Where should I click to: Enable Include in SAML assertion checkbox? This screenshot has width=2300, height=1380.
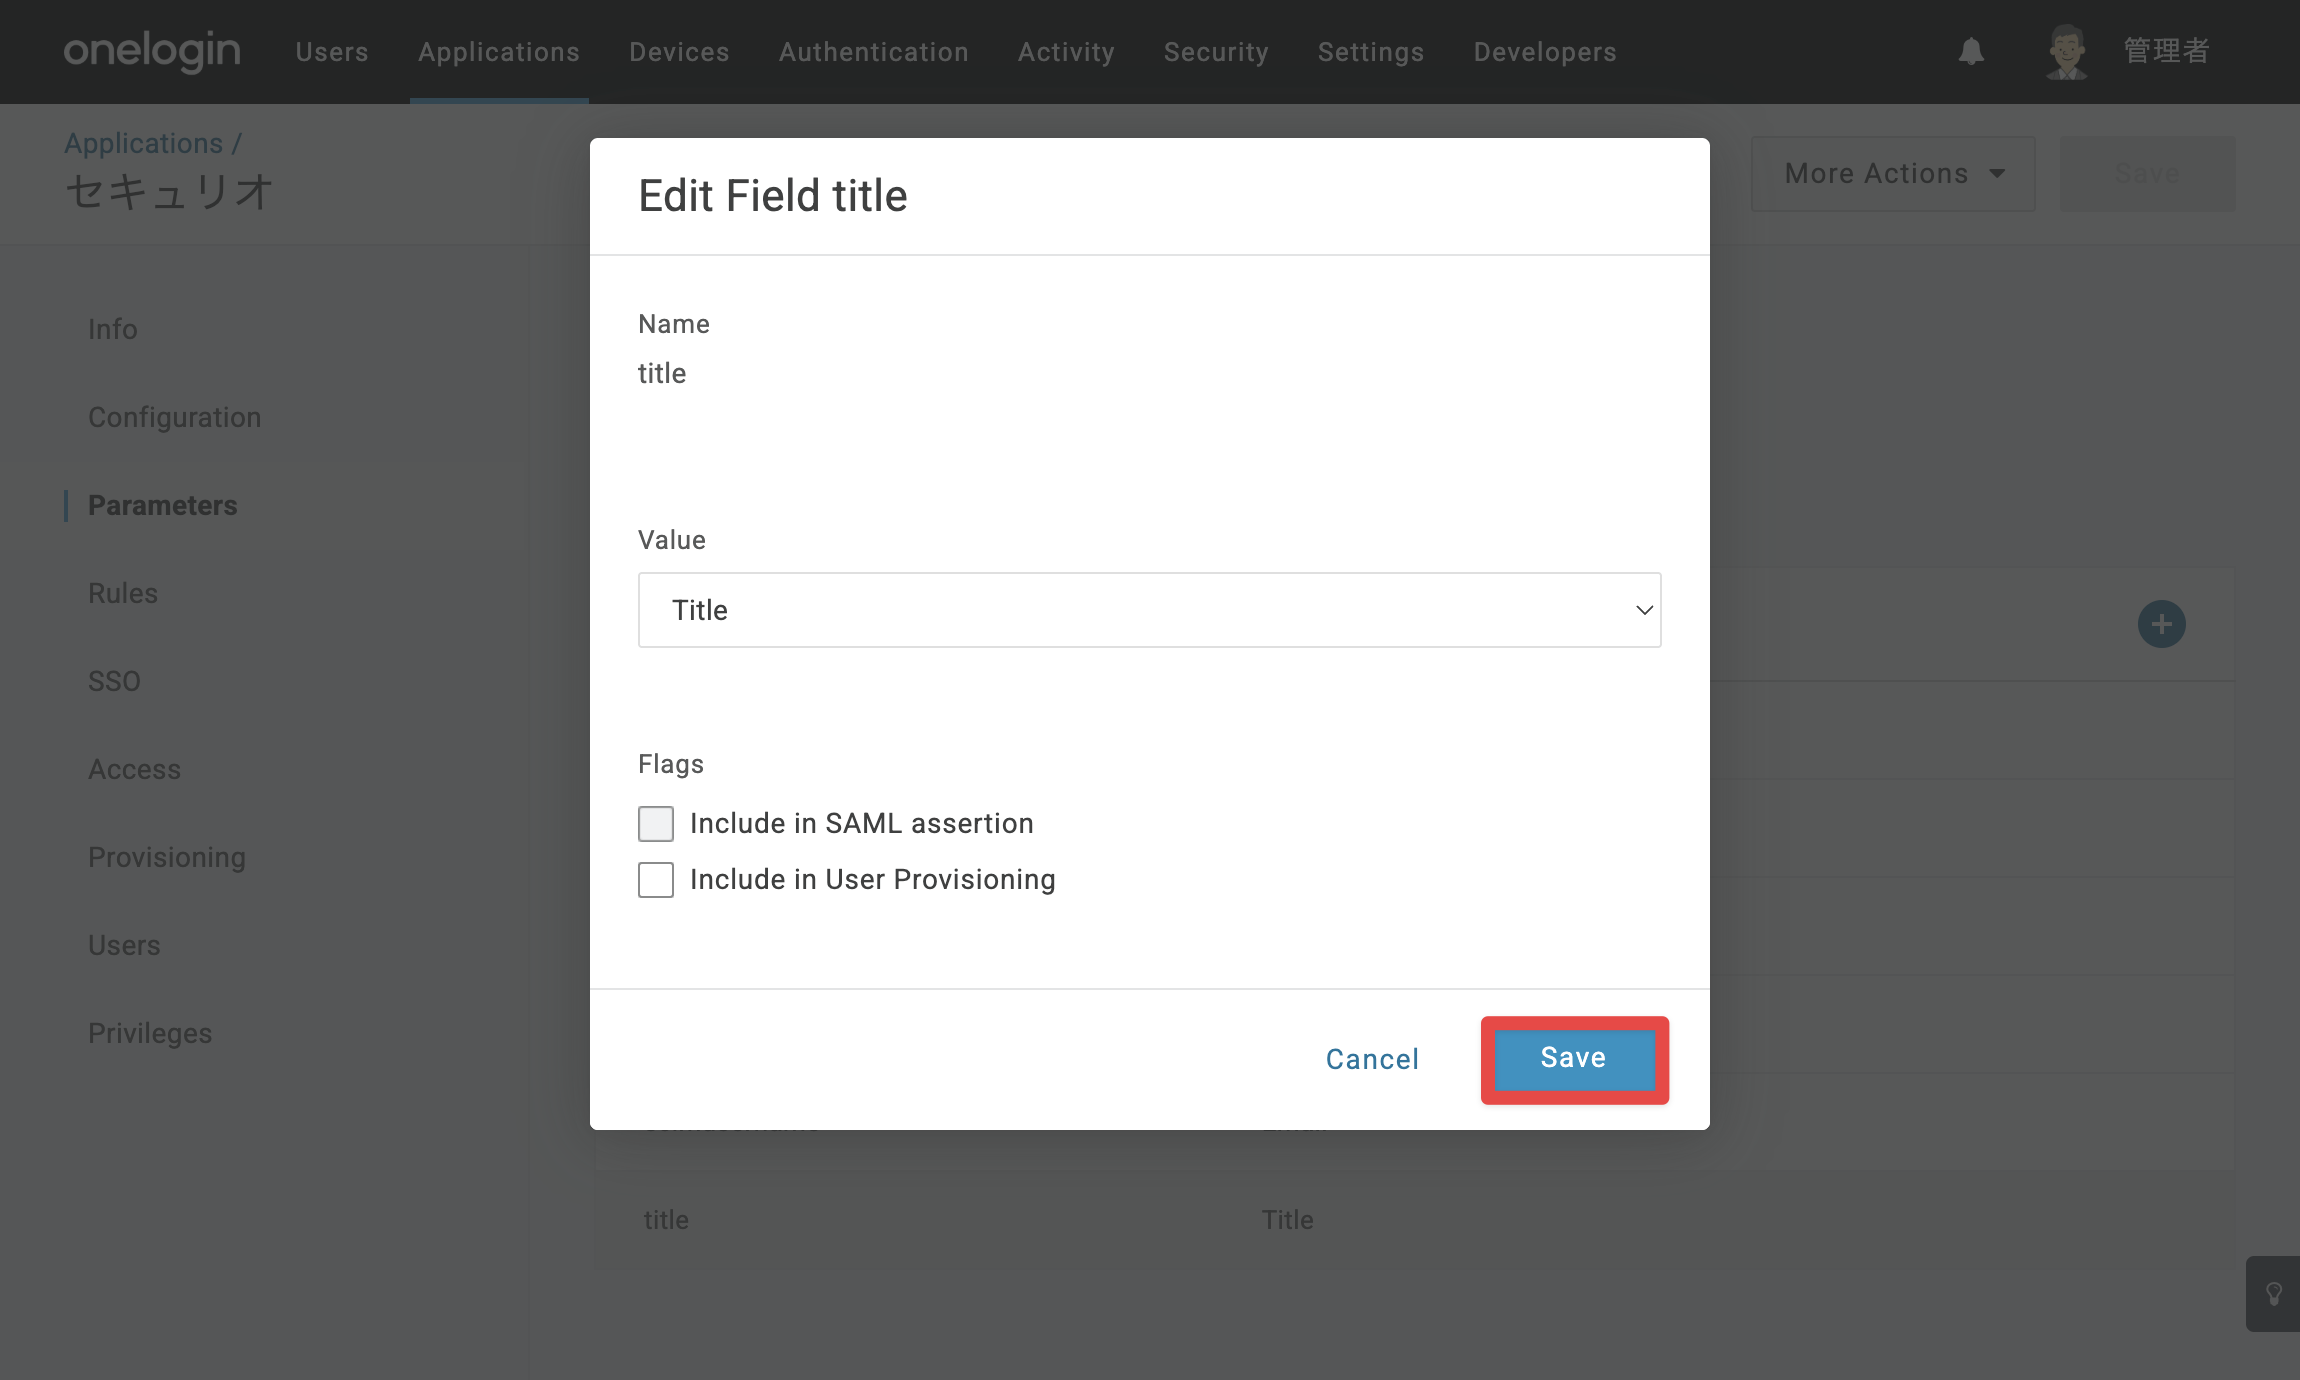(656, 824)
